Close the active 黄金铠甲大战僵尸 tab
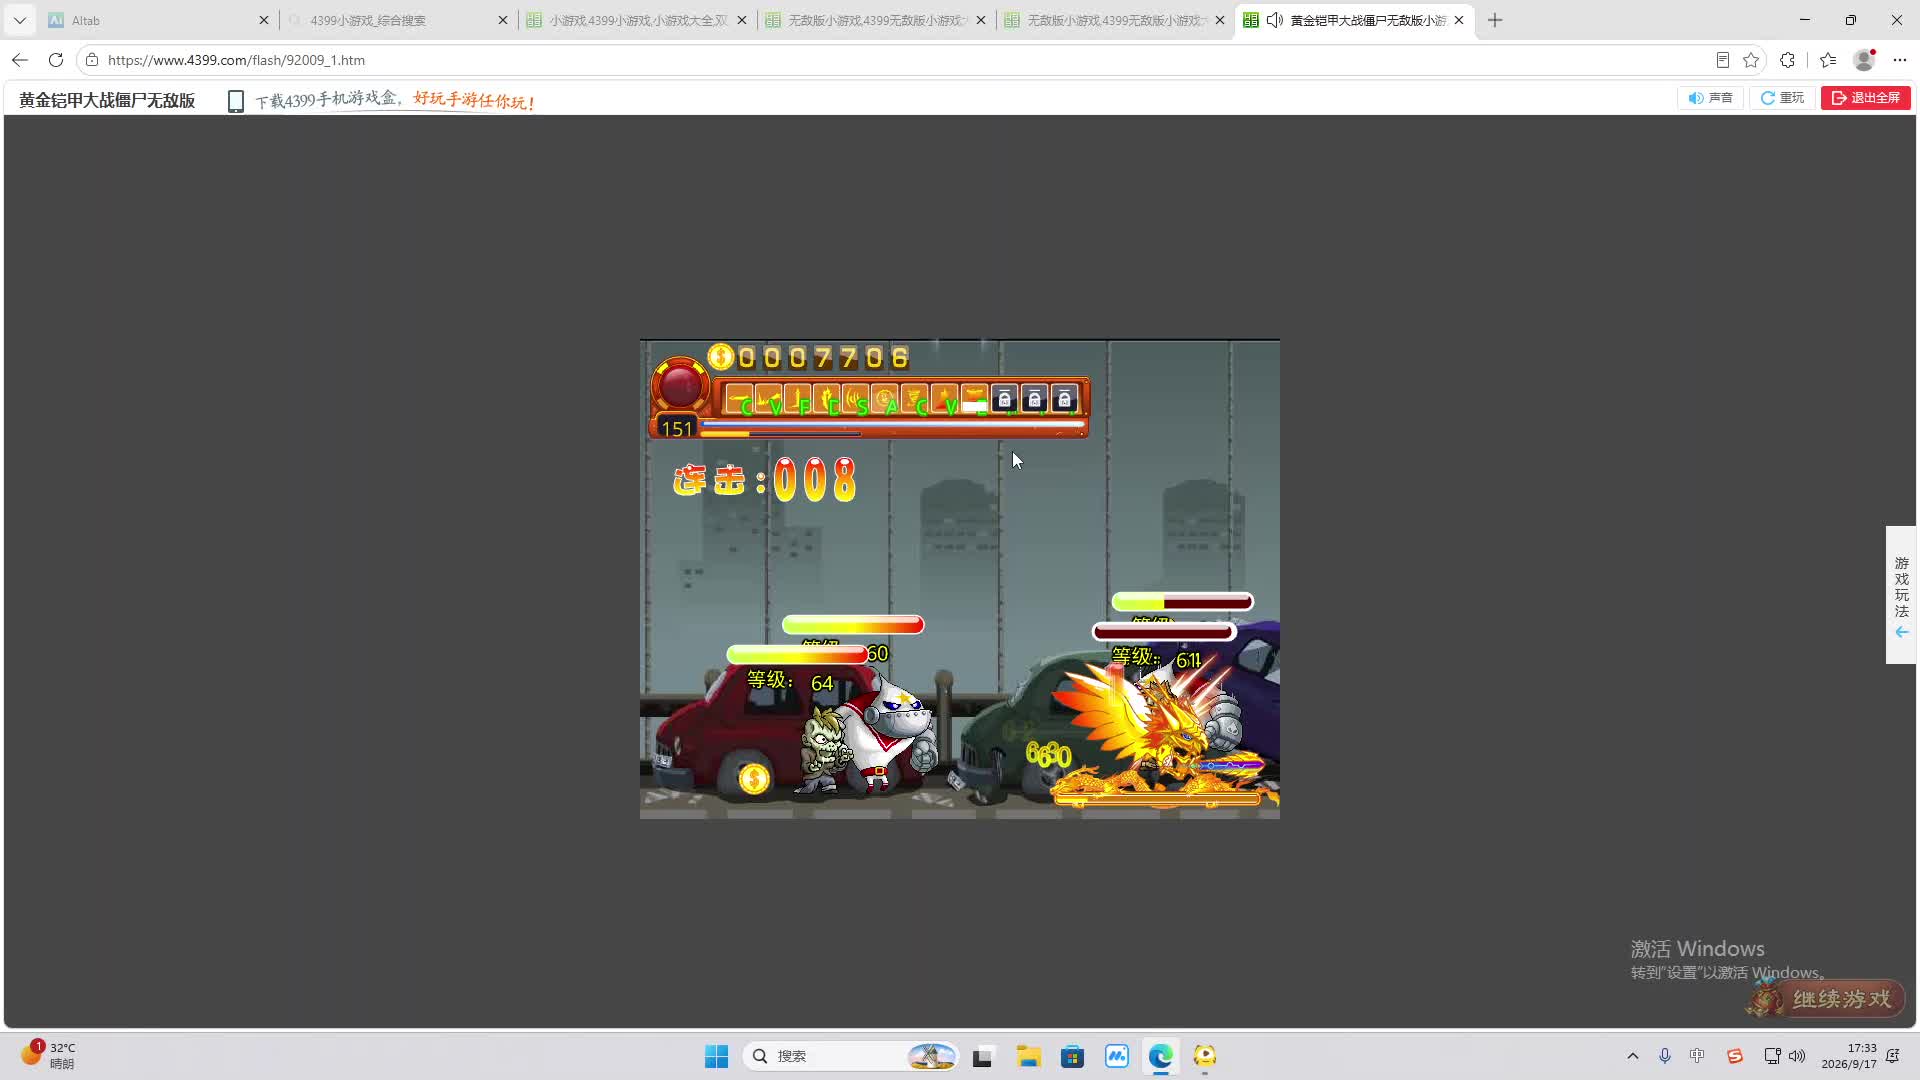The width and height of the screenshot is (1920, 1080). (x=1459, y=20)
